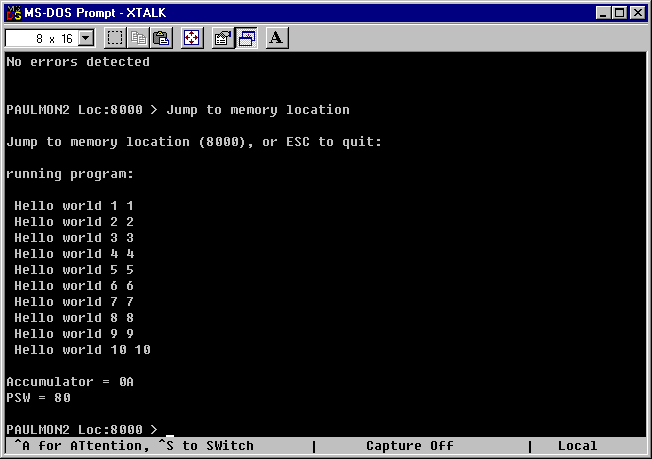Close the MS-DOS Prompt - XTALK window

(x=638, y=12)
